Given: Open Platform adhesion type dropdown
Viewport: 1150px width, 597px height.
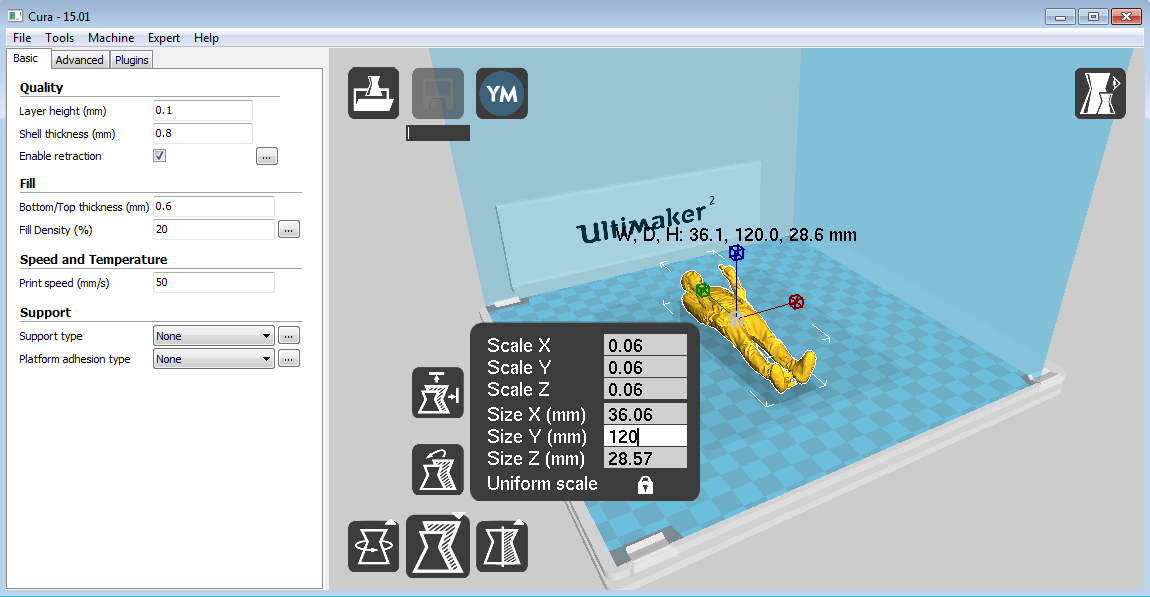Looking at the screenshot, I should click(213, 359).
